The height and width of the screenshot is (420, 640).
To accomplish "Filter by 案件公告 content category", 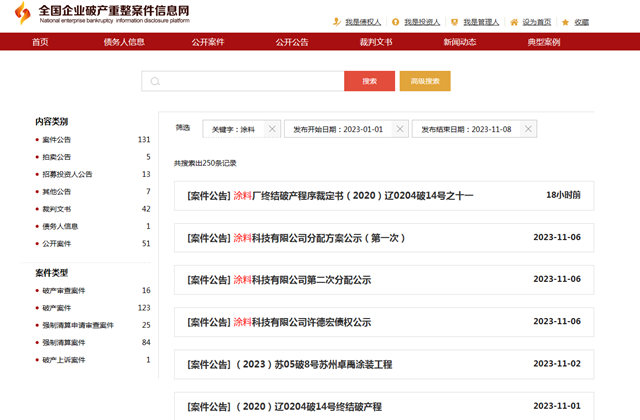I will click(x=58, y=140).
